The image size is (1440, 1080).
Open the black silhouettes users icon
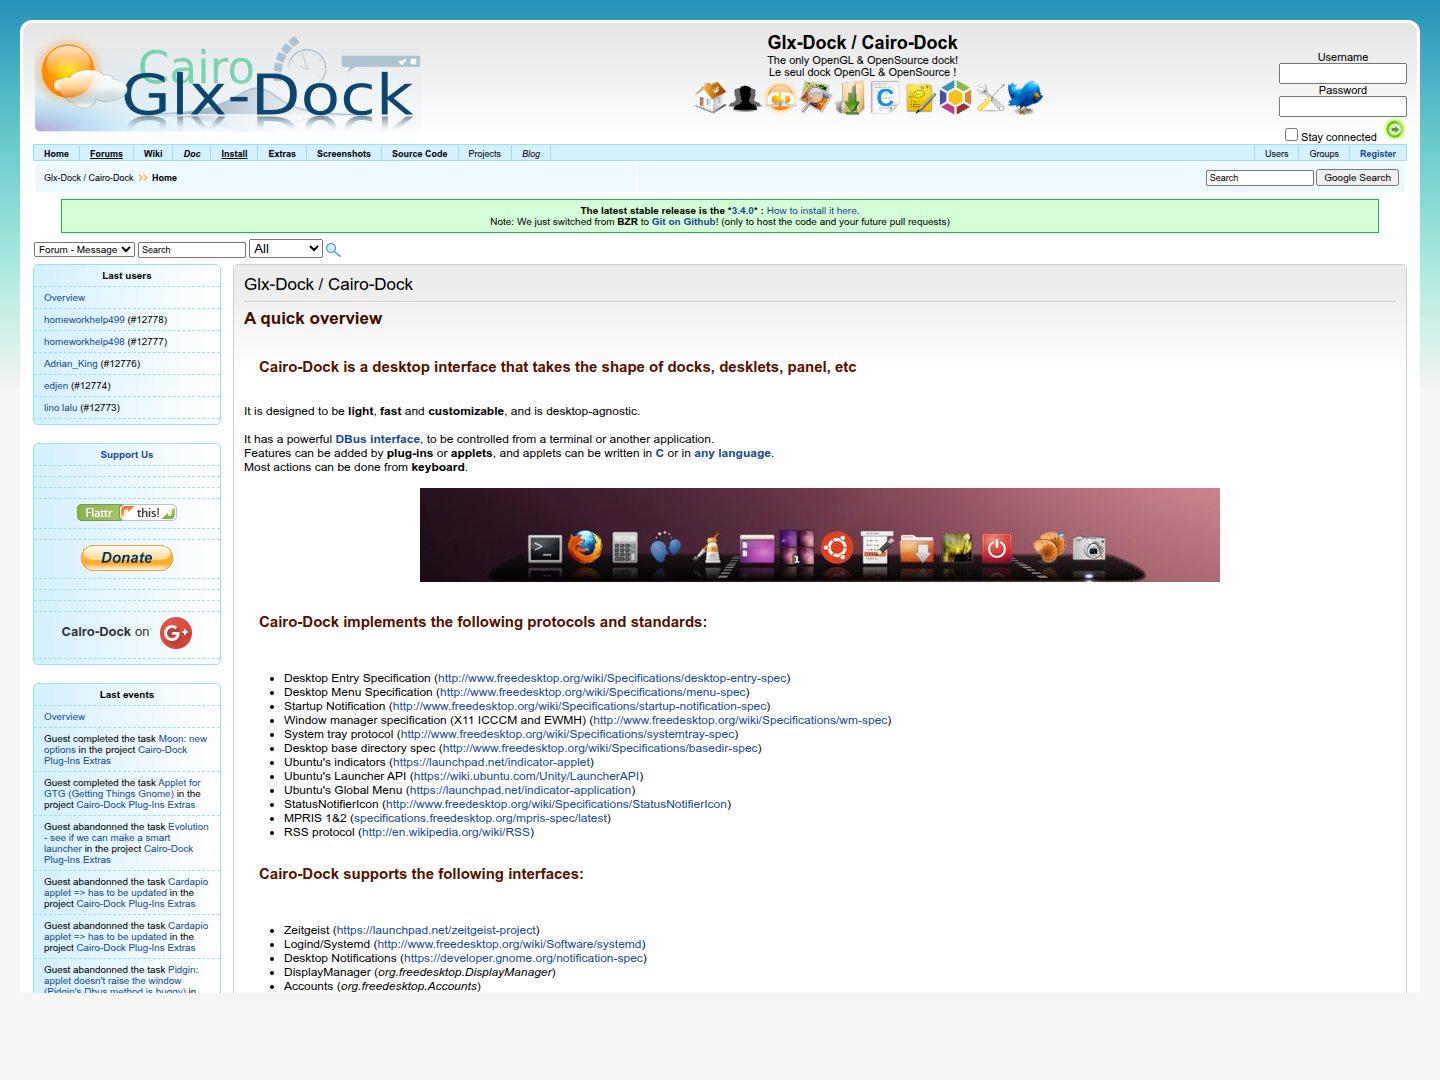point(745,98)
